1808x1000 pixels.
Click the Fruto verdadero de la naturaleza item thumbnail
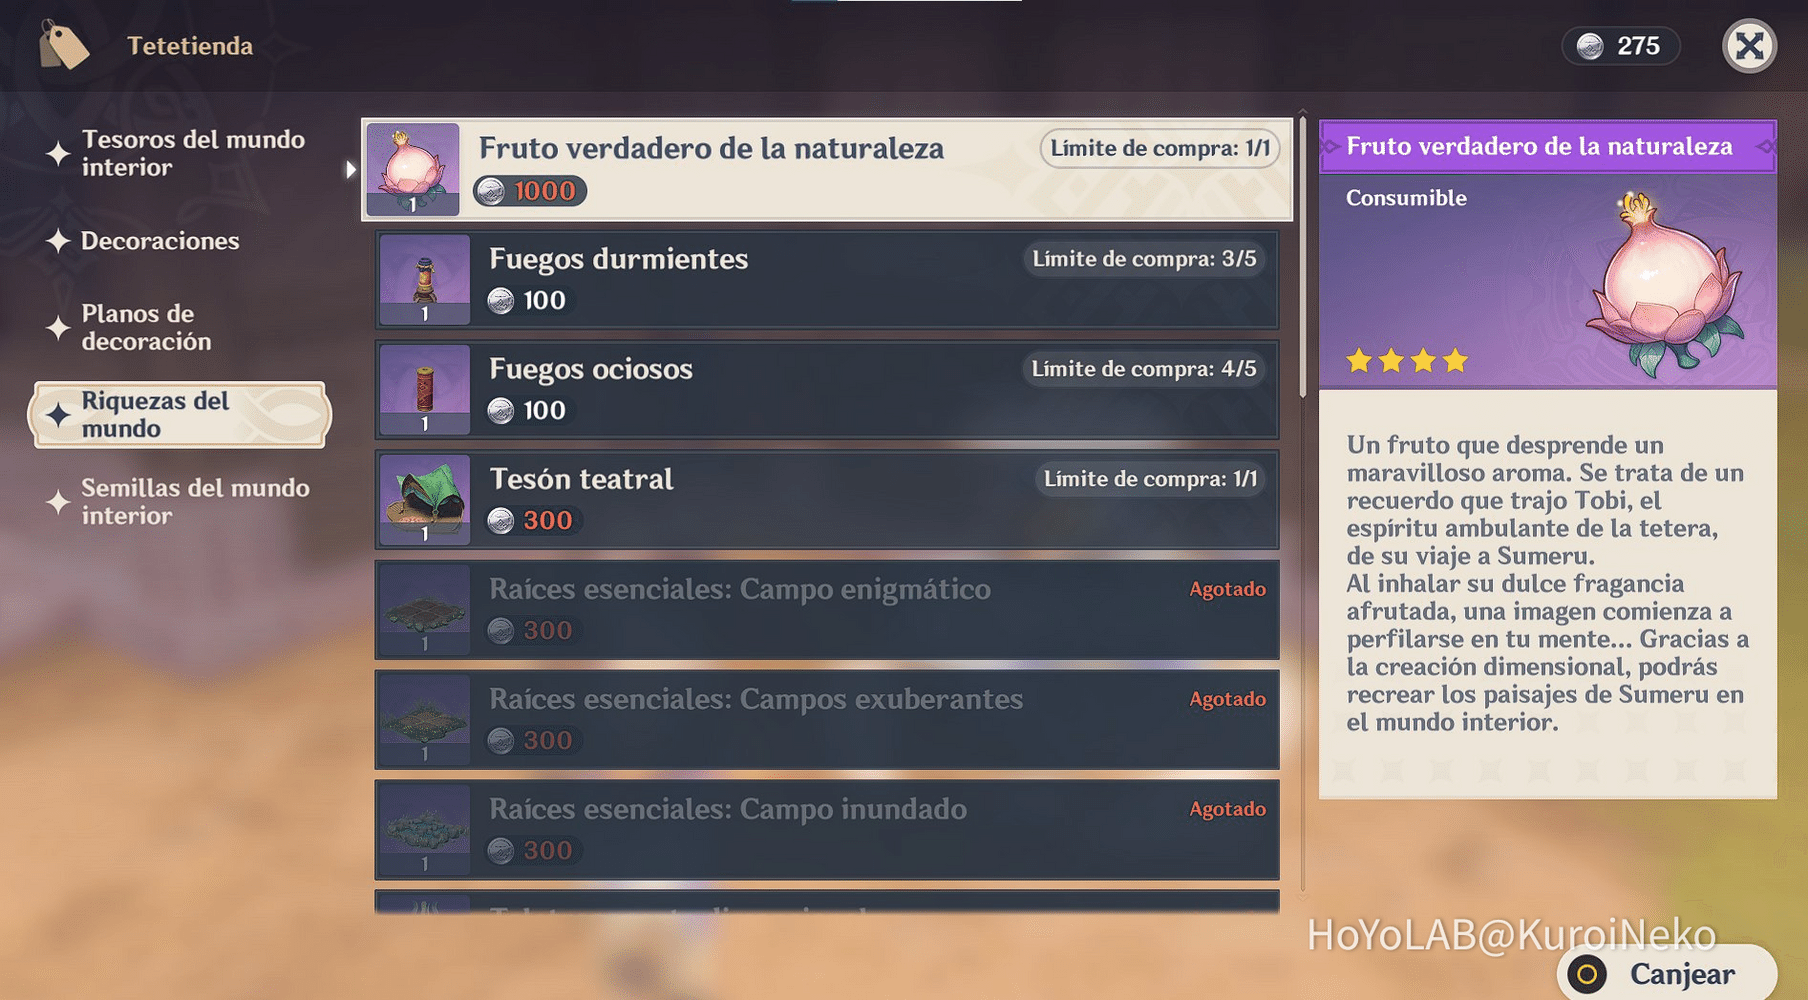413,170
